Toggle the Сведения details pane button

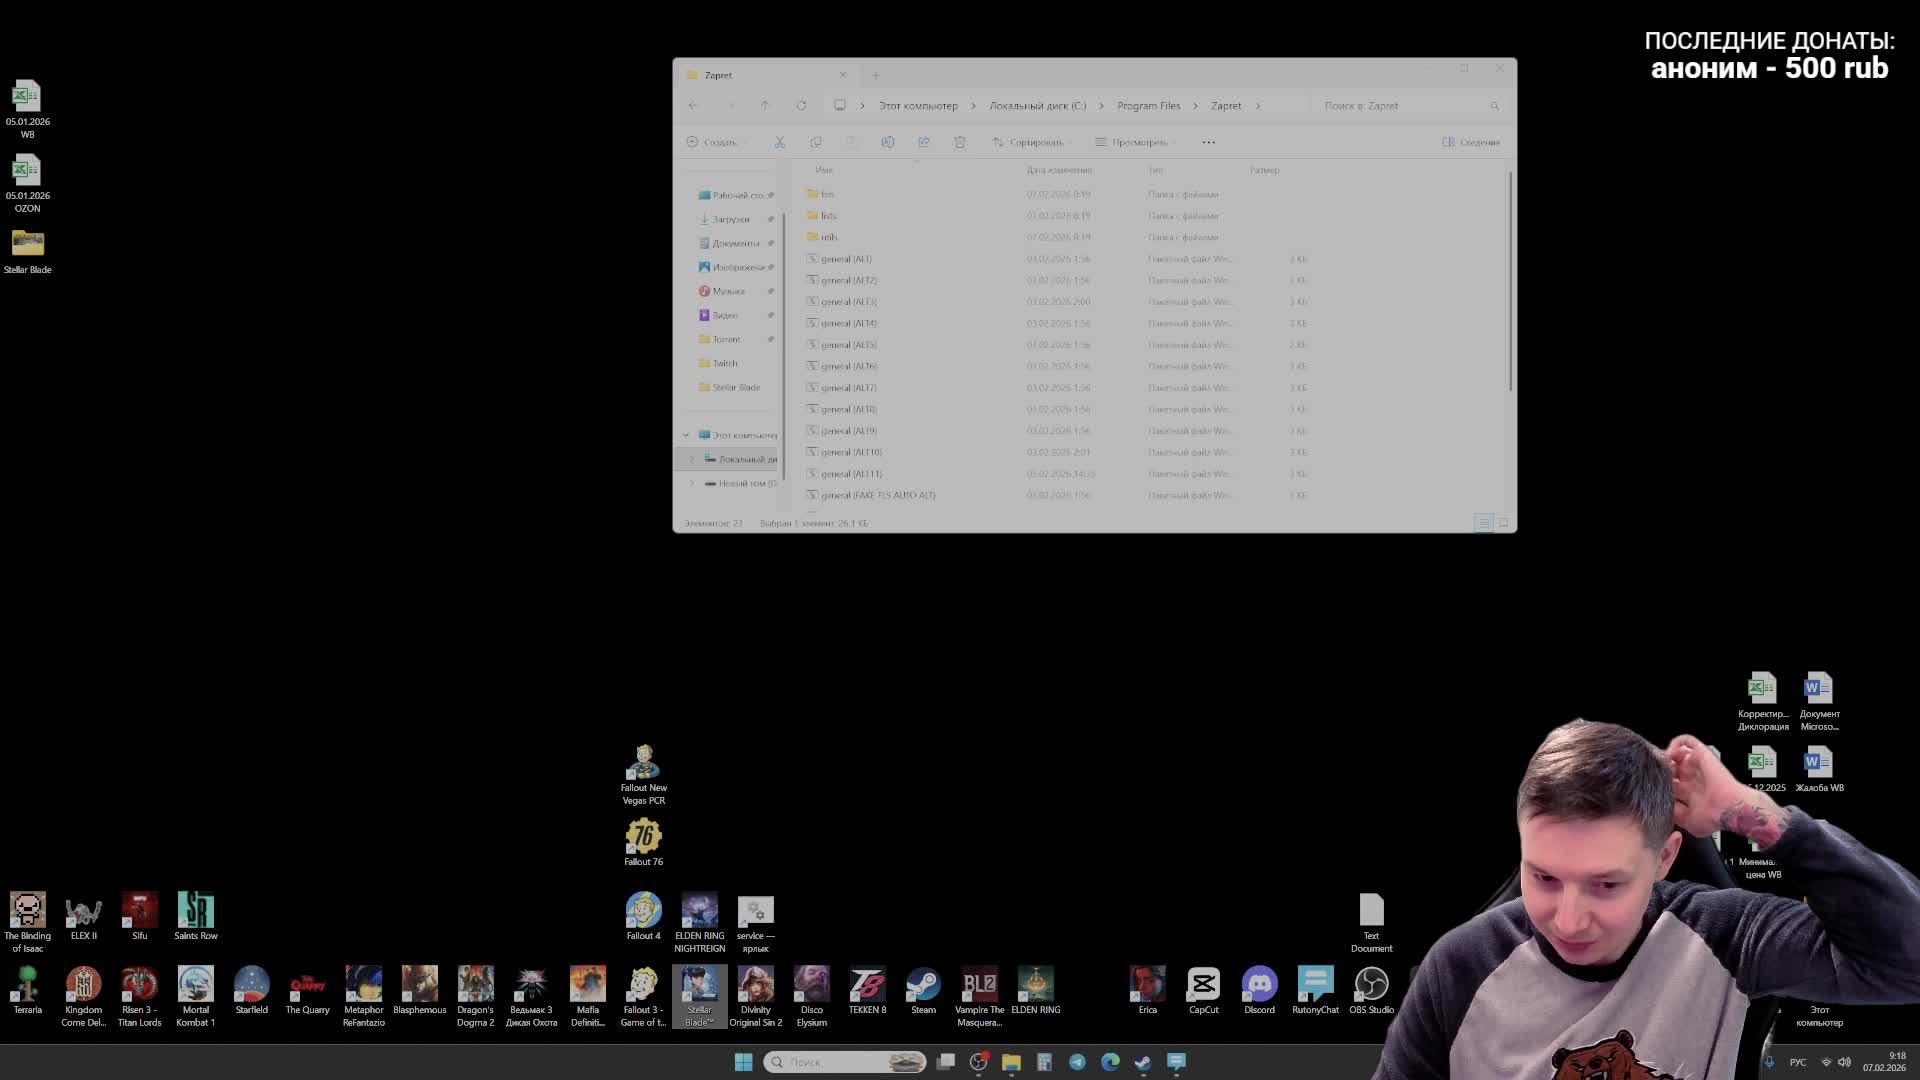point(1470,142)
